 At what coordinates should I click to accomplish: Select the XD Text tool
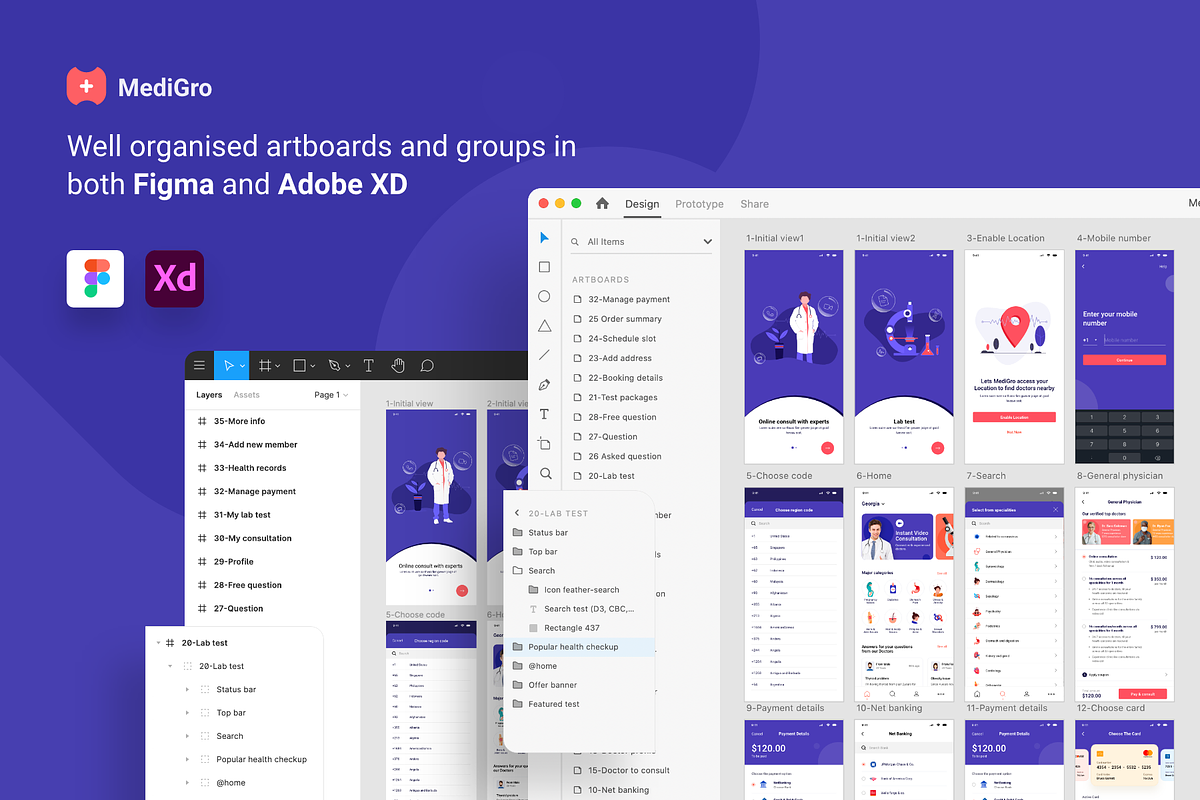point(544,414)
